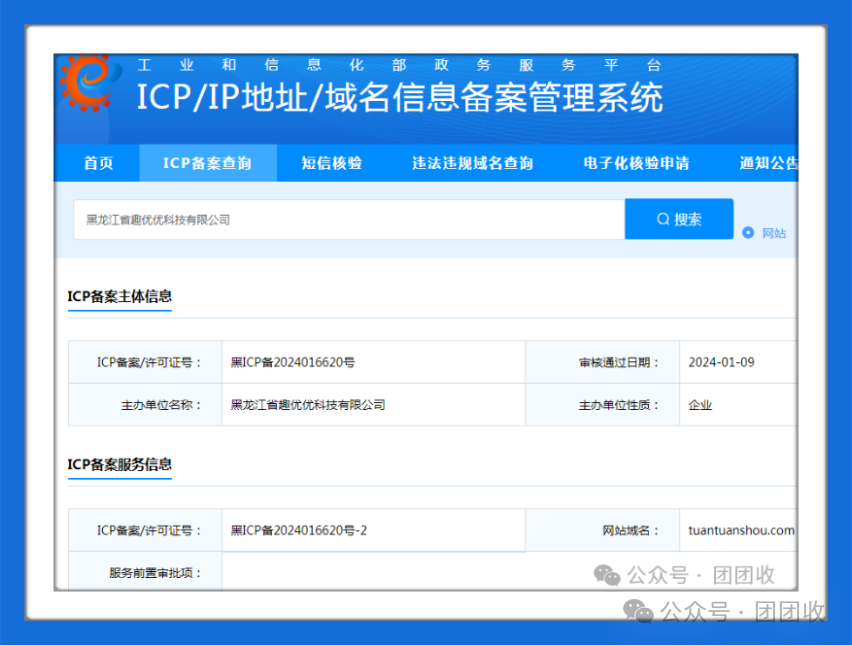Click the WeChat icon in upper watermark
The height and width of the screenshot is (646, 852).
tap(607, 575)
